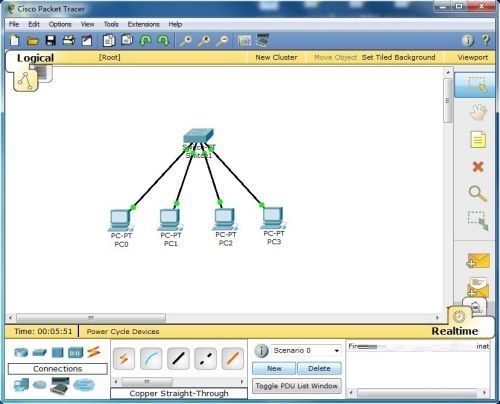Click the Viewport button
The image size is (500, 404).
(473, 57)
